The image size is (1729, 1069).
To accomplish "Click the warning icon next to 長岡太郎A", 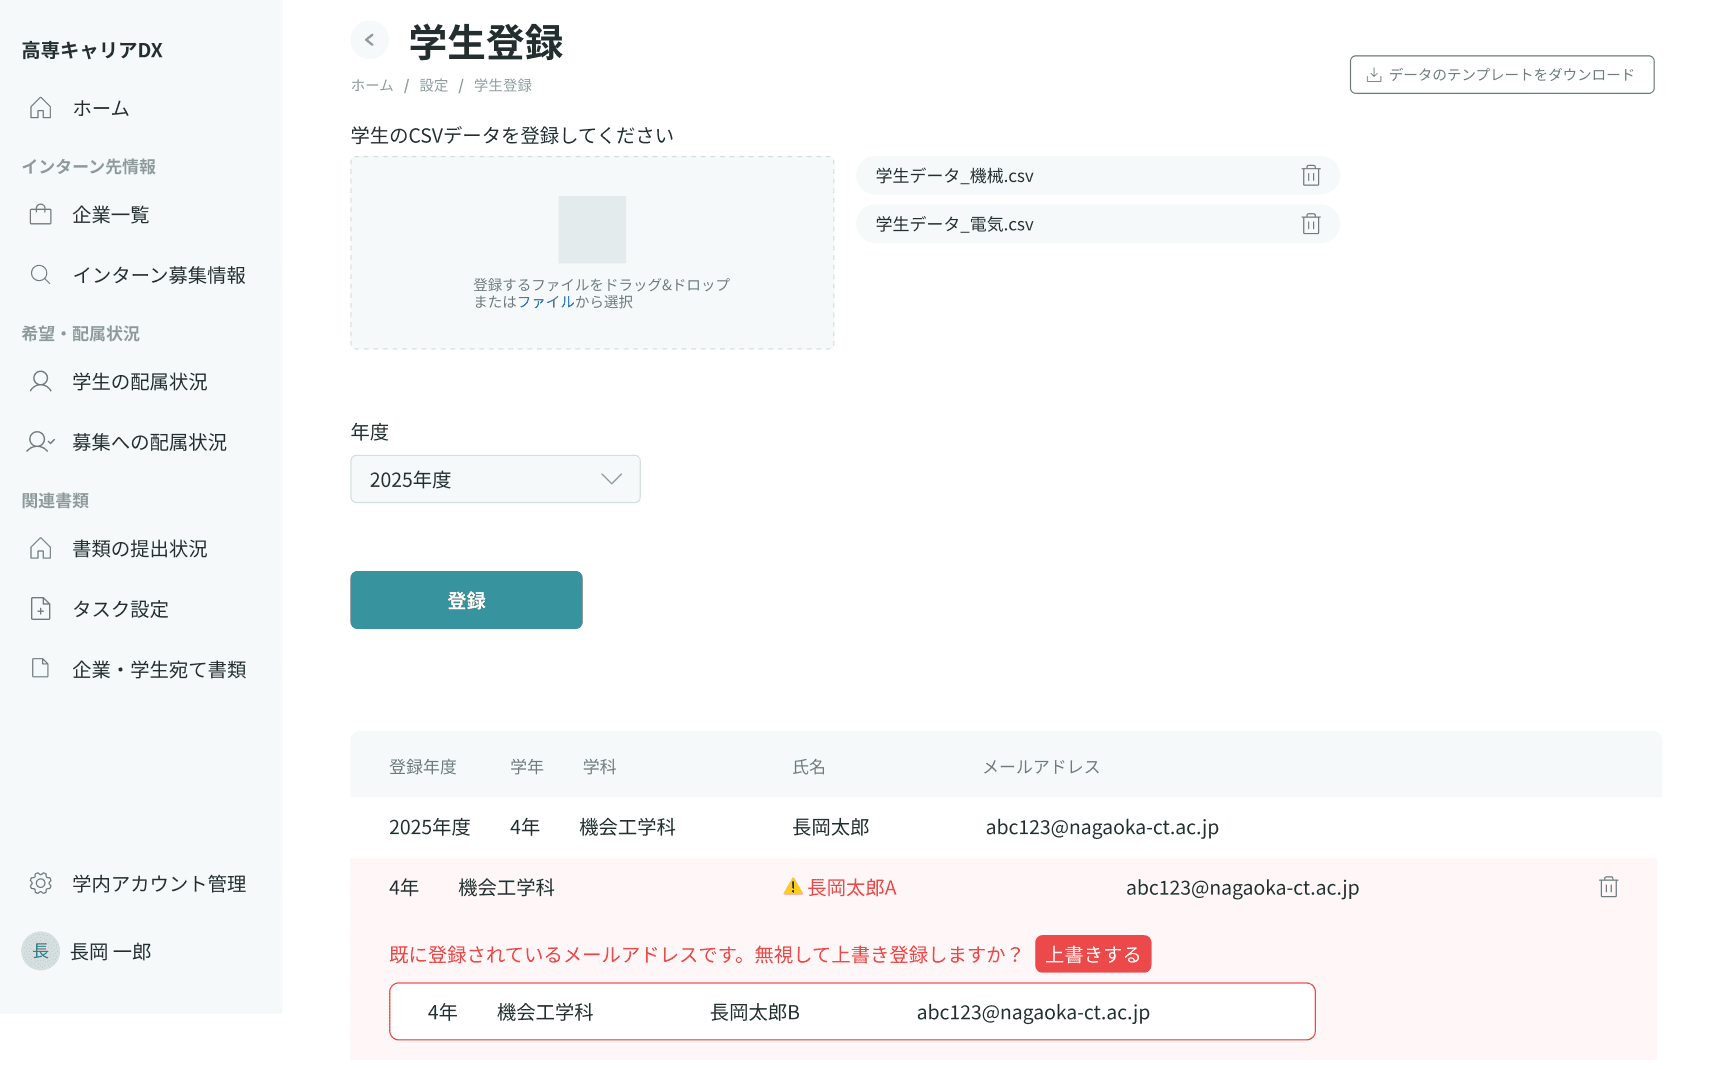I will [x=791, y=886].
